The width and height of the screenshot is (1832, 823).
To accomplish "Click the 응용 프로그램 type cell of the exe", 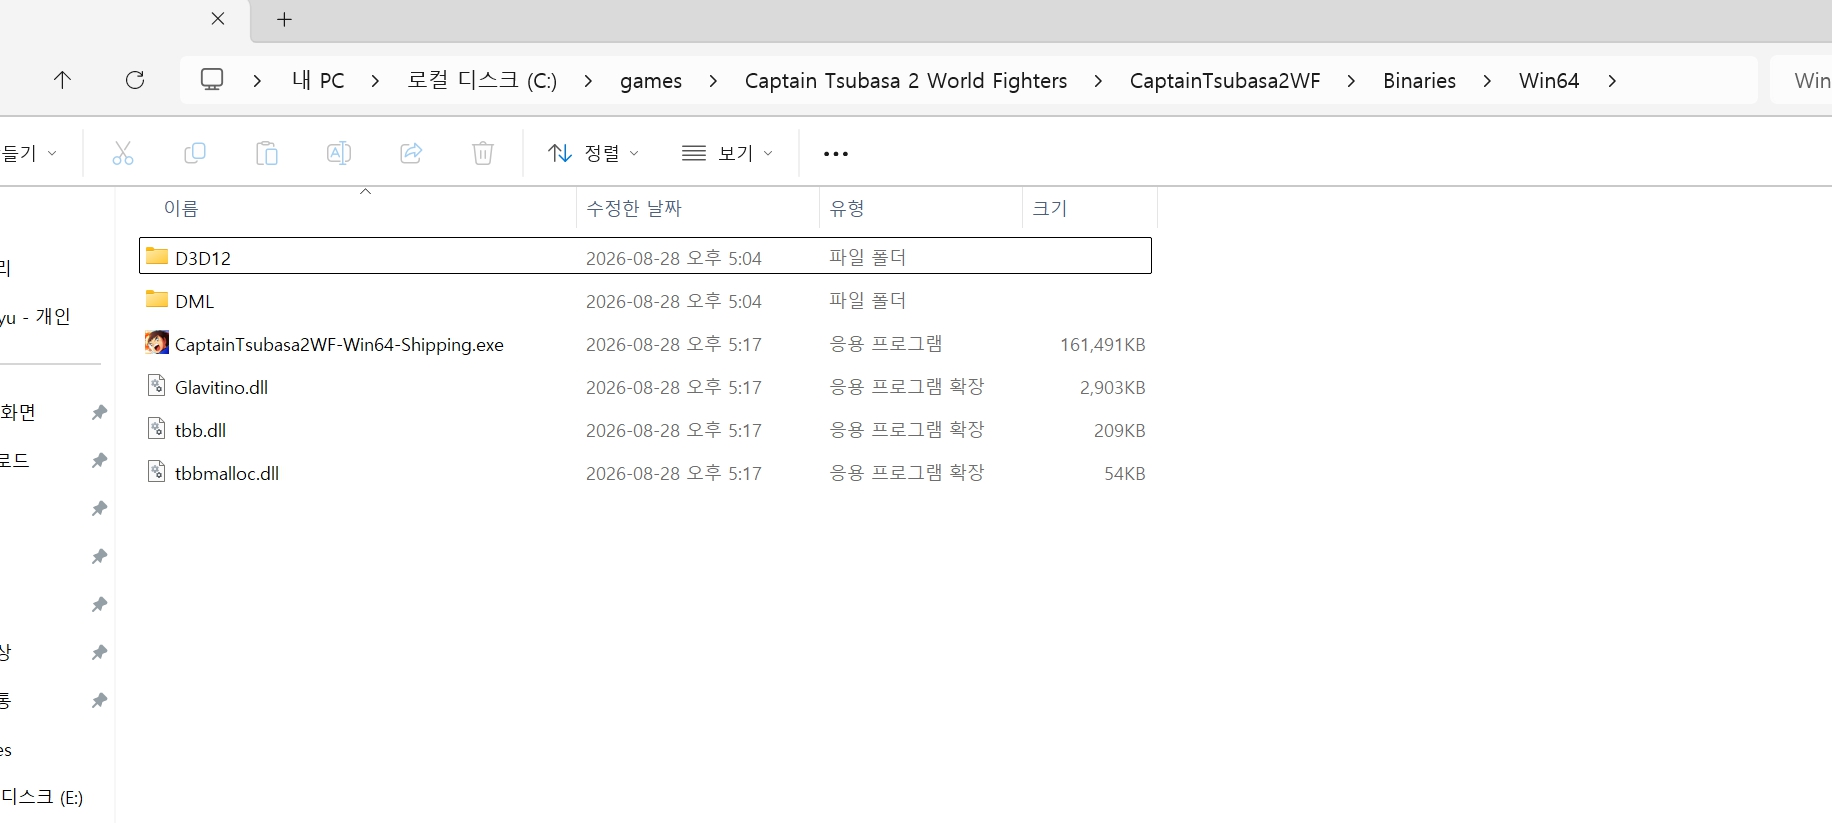I will [x=886, y=343].
